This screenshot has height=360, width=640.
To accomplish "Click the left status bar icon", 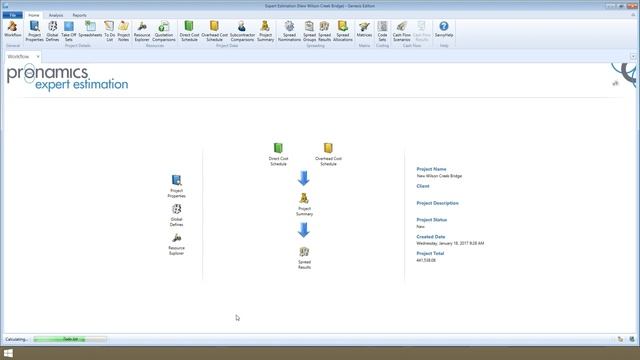I will pyautogui.click(x=620, y=339).
